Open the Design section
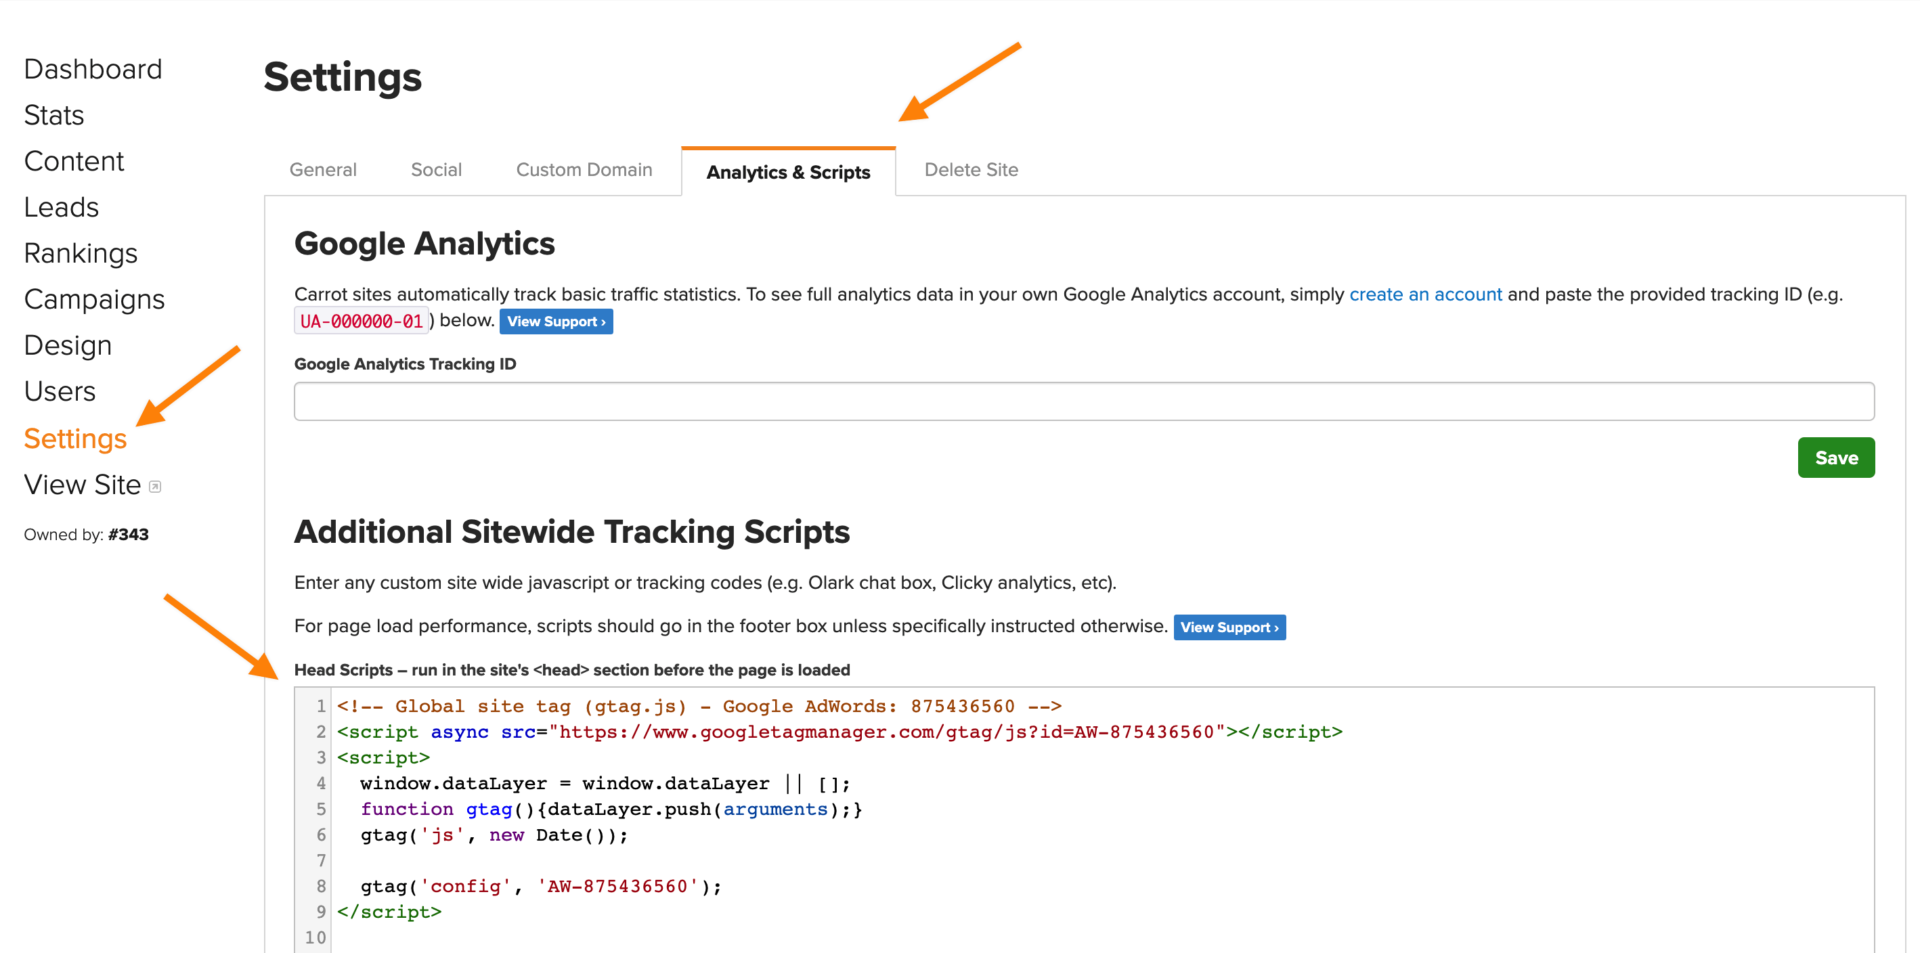 (68, 345)
